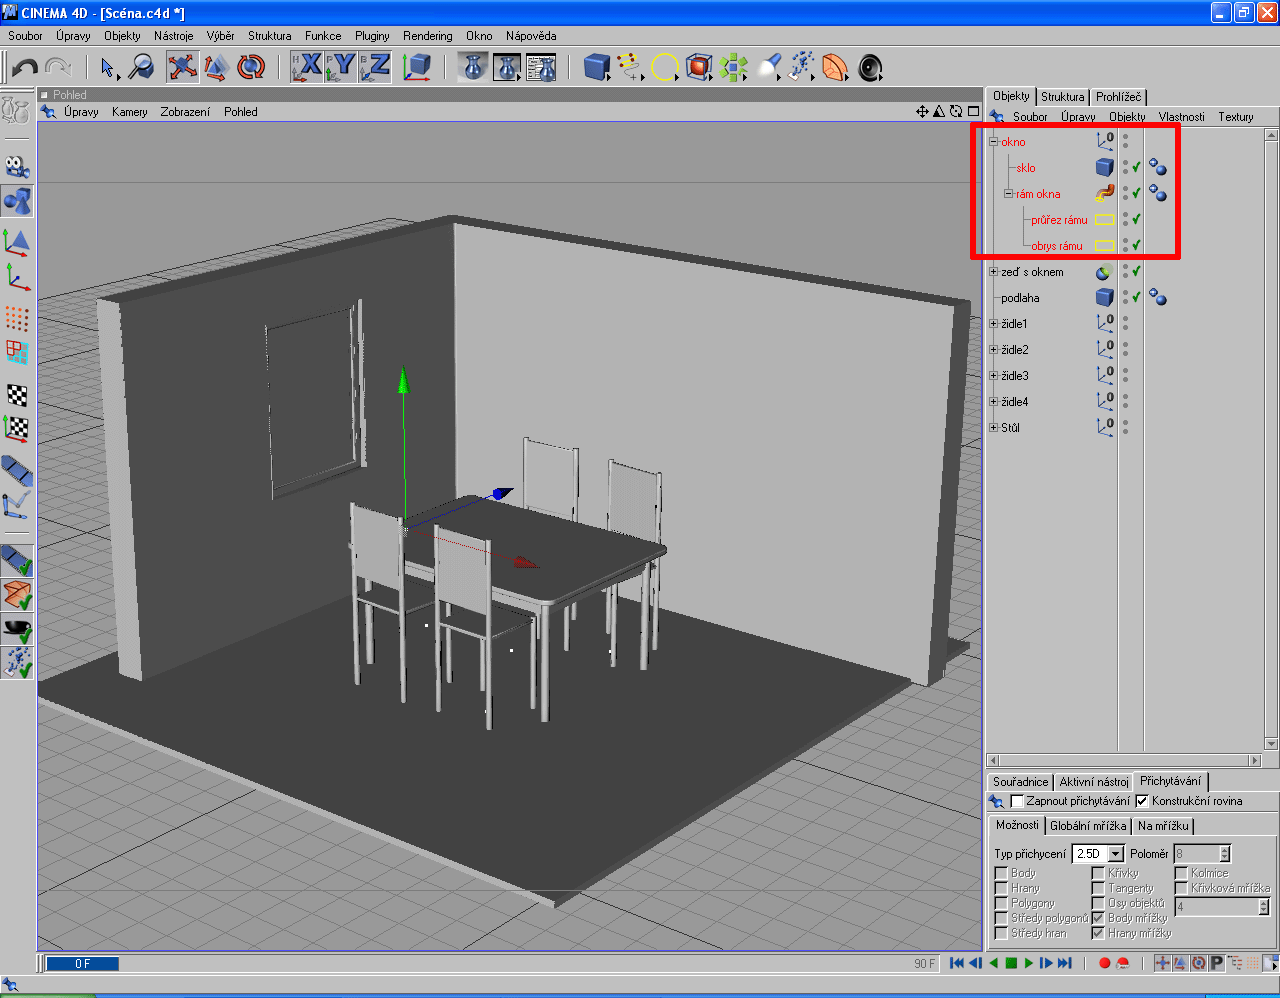Open the Rendering menu
Viewport: 1280px width, 998px height.
[428, 36]
